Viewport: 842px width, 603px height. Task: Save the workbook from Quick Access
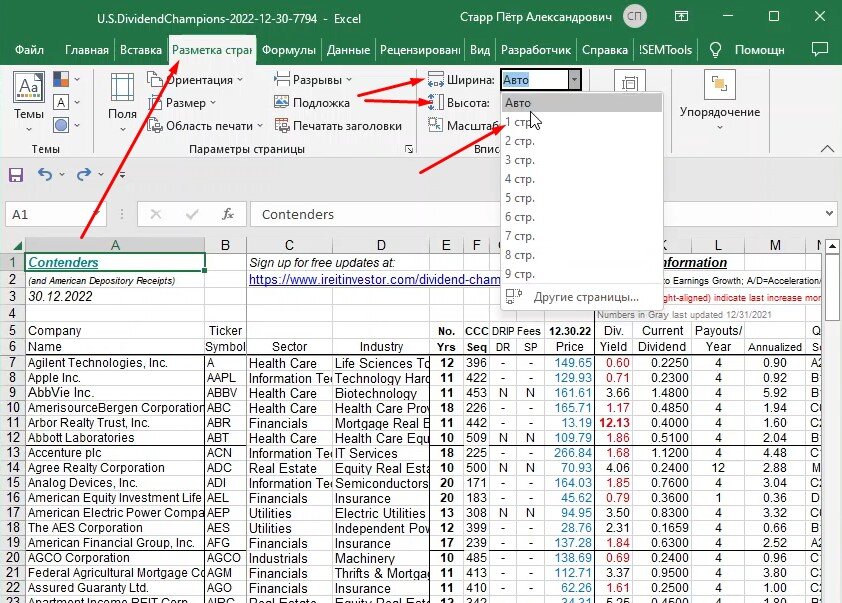16,175
